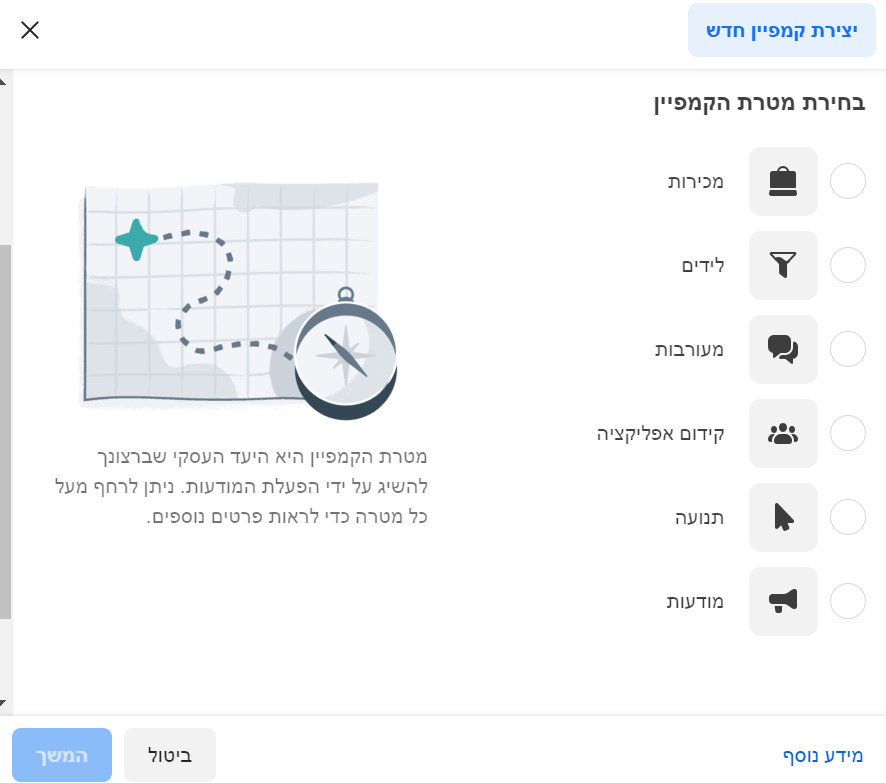Screen dimensions: 886x783
Task: Choose the קידום אפליקציה radio option
Action: click(848, 434)
